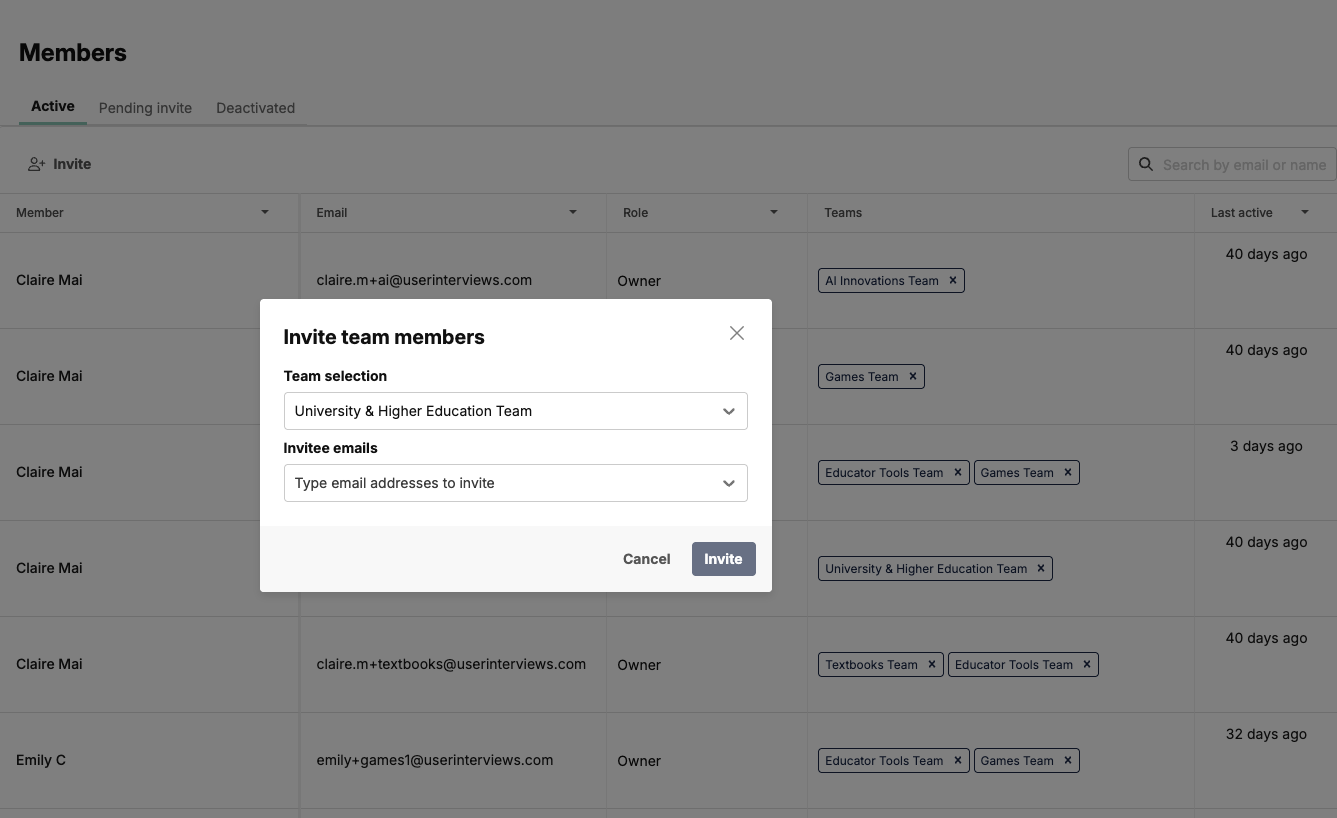Click the Invite button in dialog
Viewport: 1337px width, 818px height.
click(724, 559)
